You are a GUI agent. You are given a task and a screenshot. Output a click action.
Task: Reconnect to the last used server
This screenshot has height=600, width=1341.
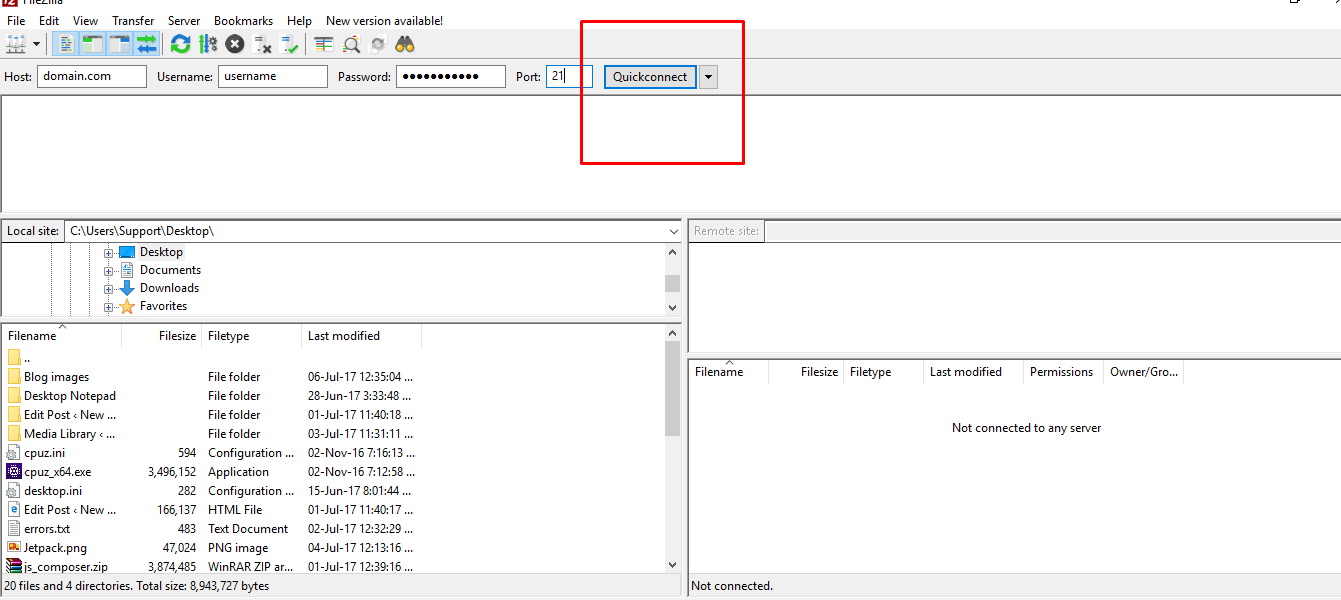(x=290, y=44)
